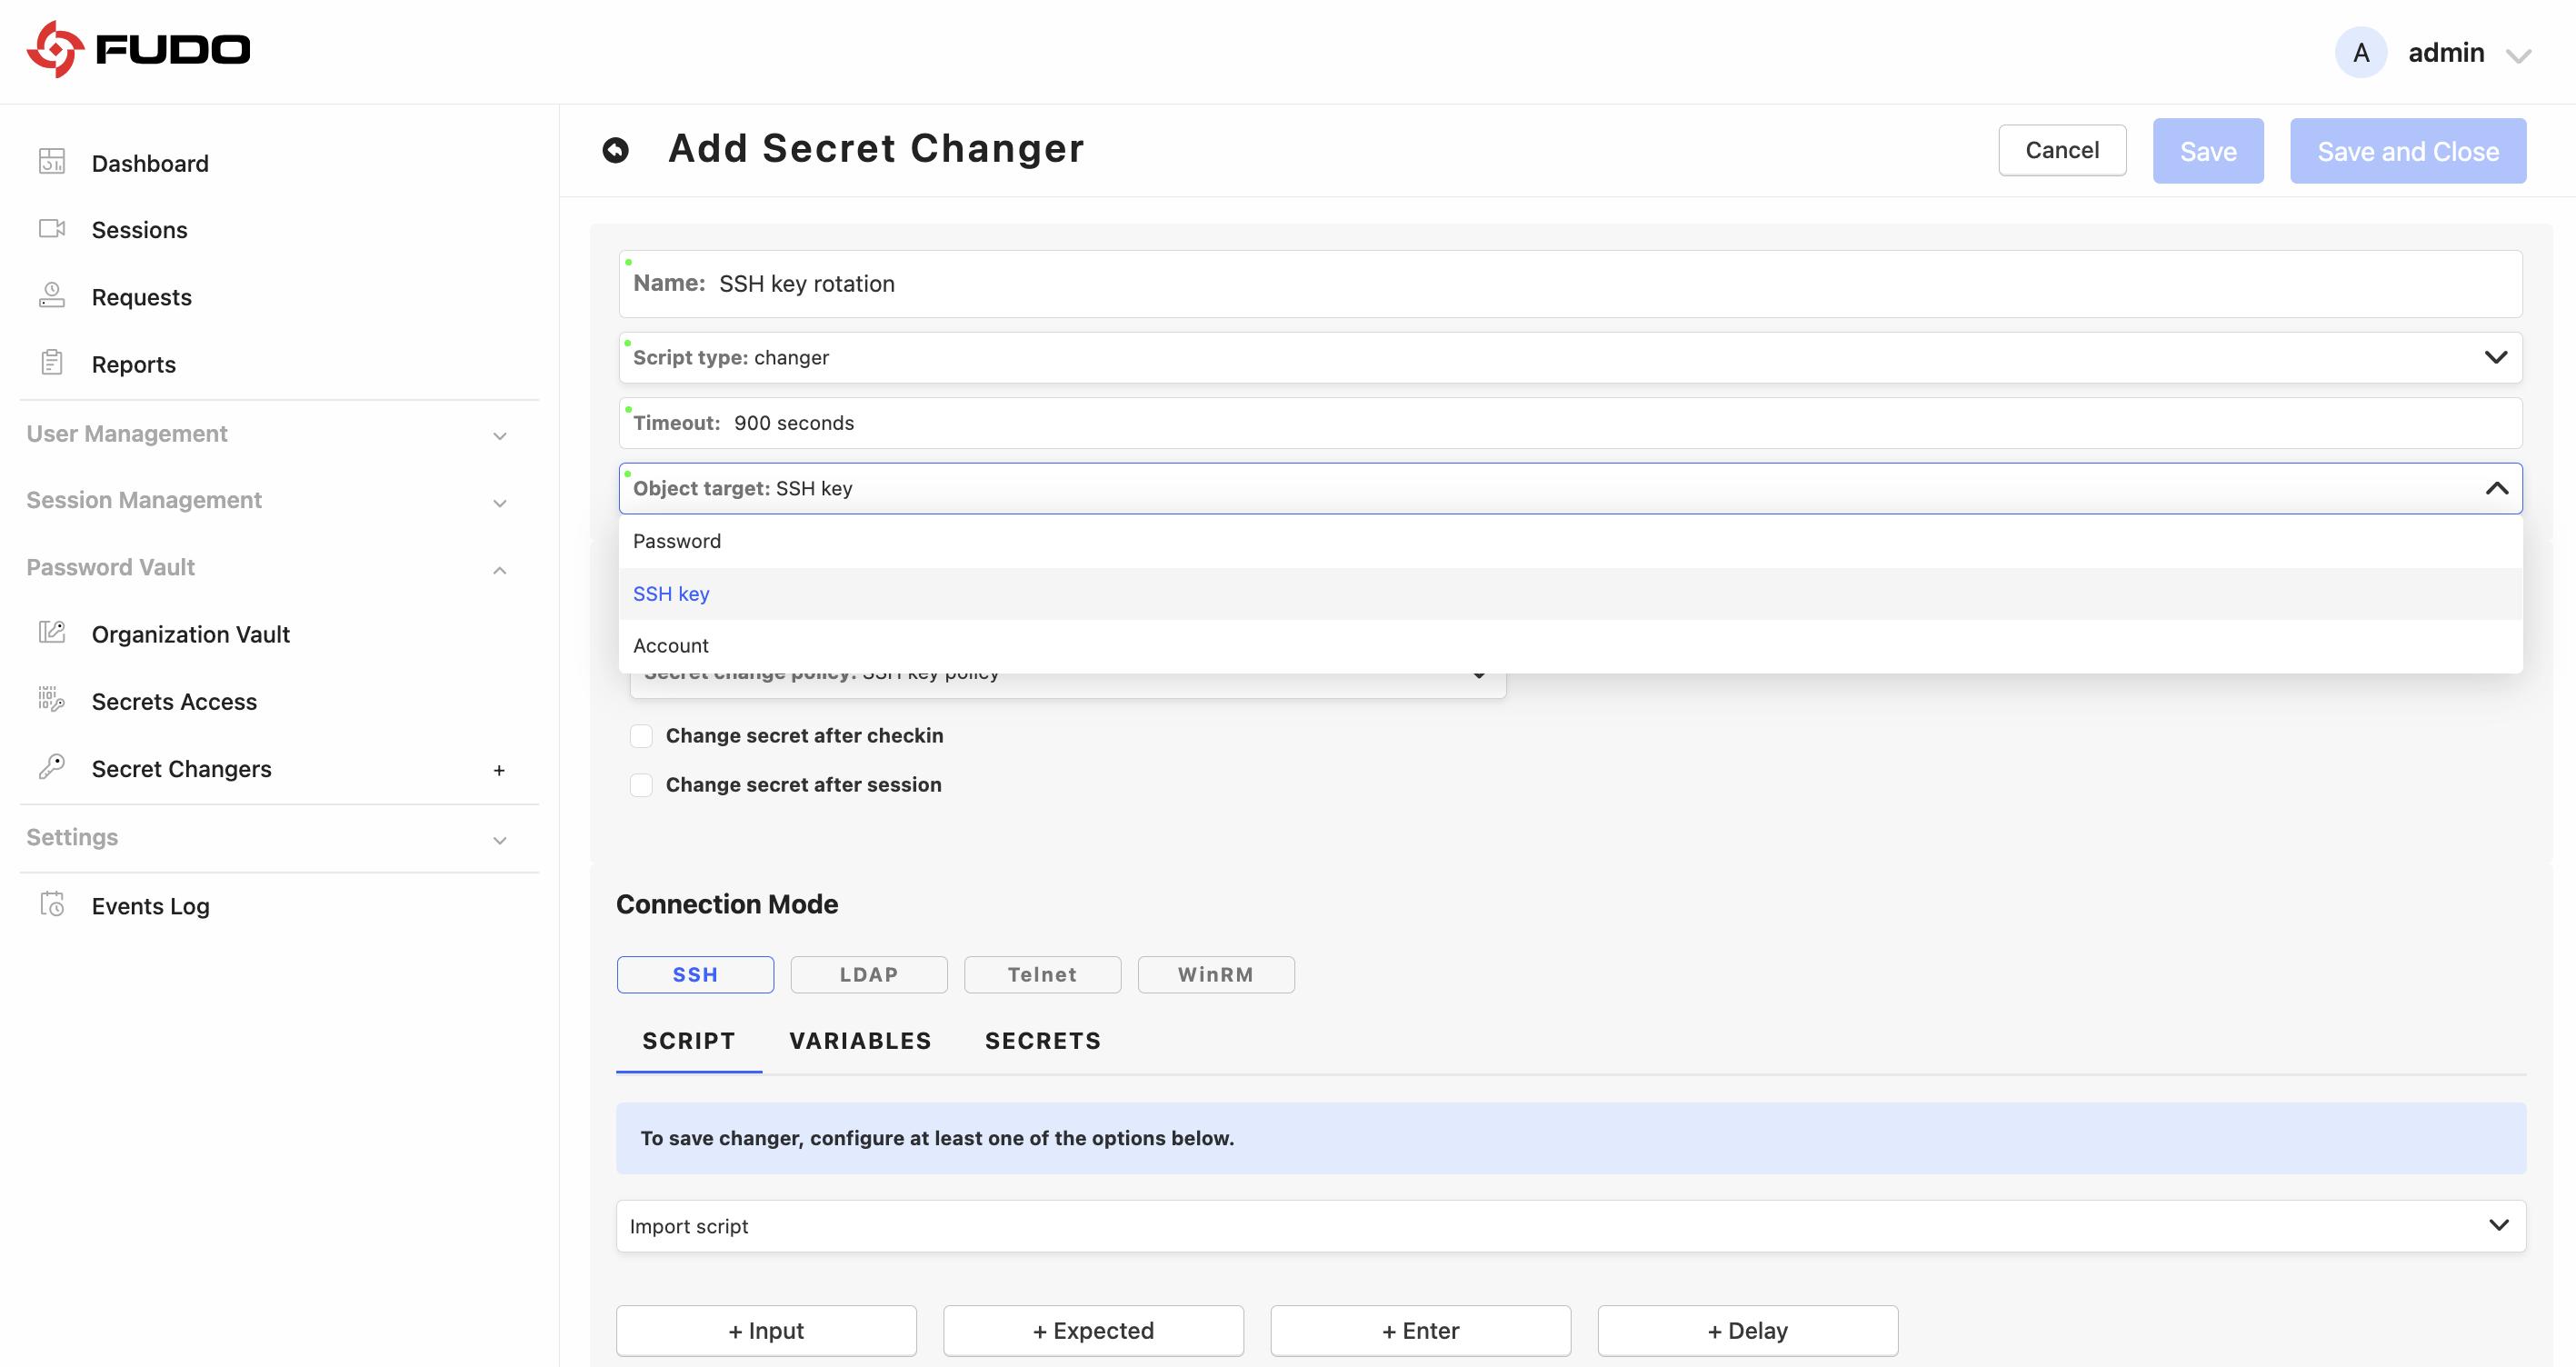Enable Change secret after session

641,785
